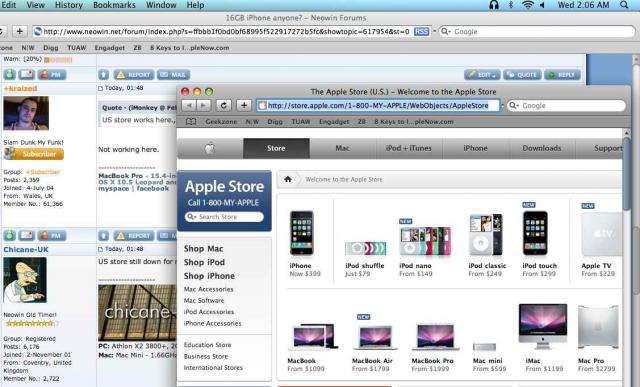Click the iPhone product image
Screen dimensions: 640x387
click(301, 233)
